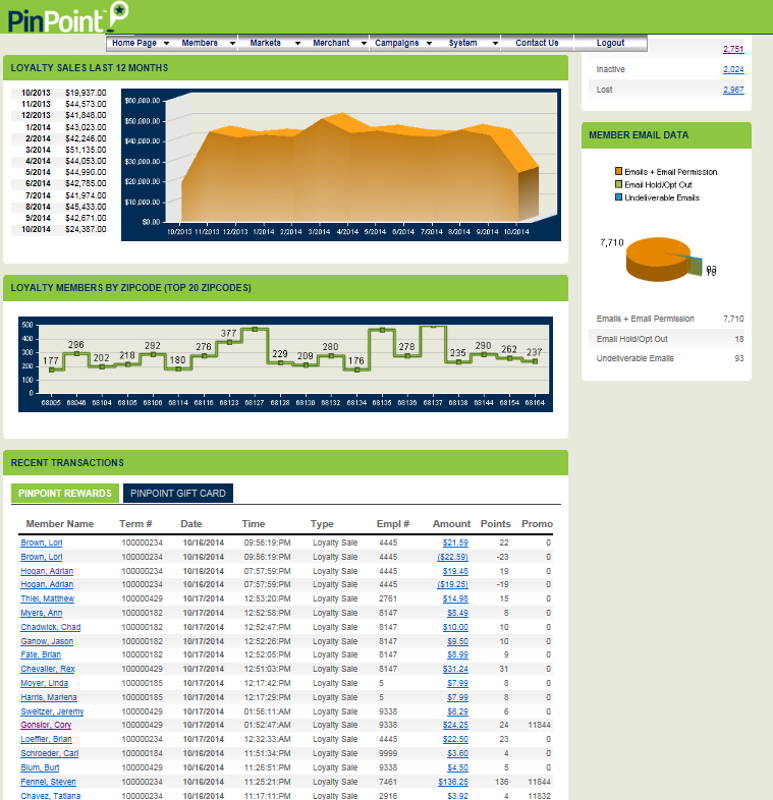Viewport: 773px width, 800px height.
Task: Open the $136.25 transaction amount
Action: click(x=453, y=783)
